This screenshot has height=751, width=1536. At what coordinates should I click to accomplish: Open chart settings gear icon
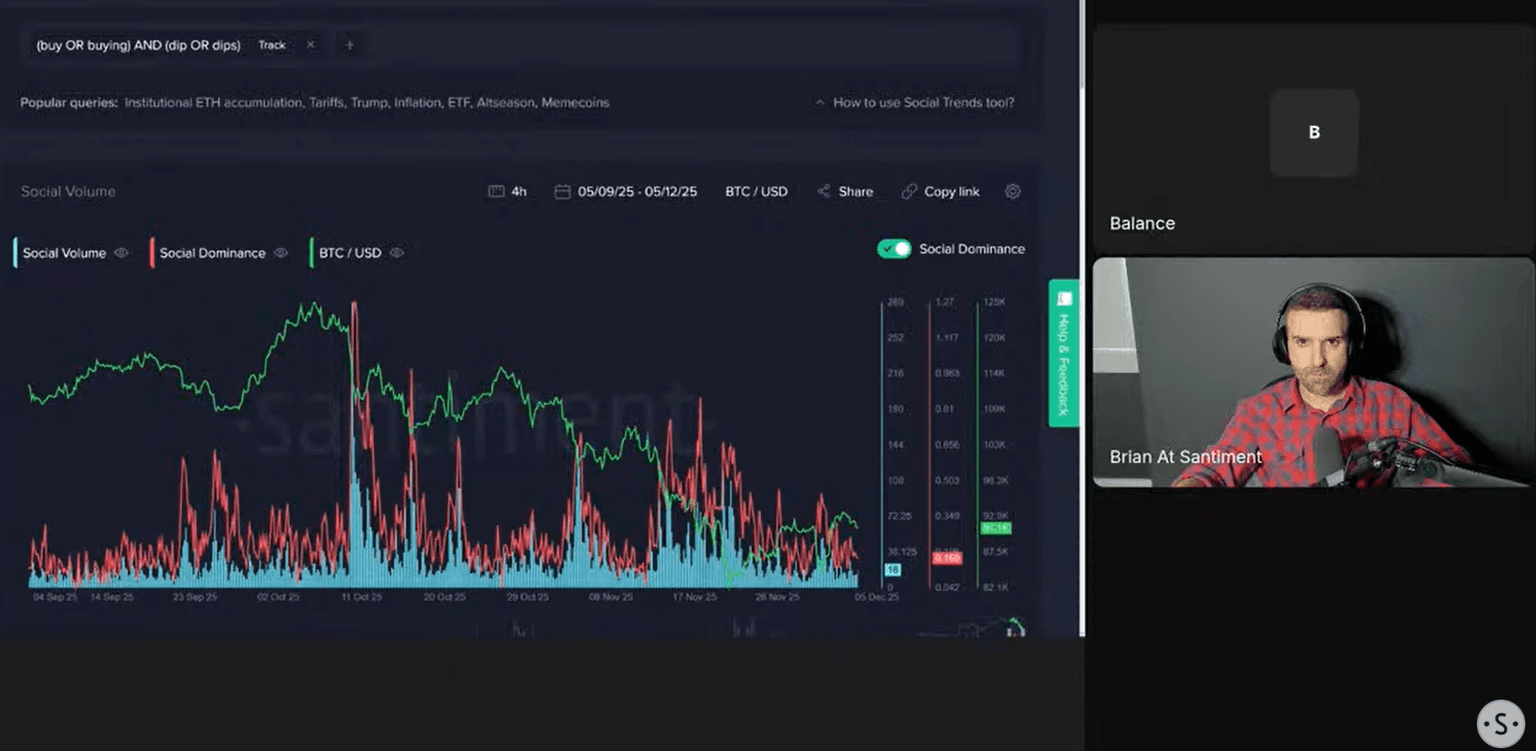(x=1012, y=191)
